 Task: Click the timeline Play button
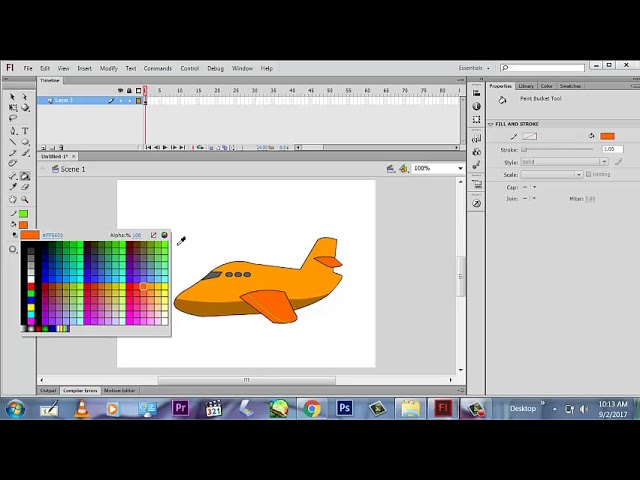[165, 147]
